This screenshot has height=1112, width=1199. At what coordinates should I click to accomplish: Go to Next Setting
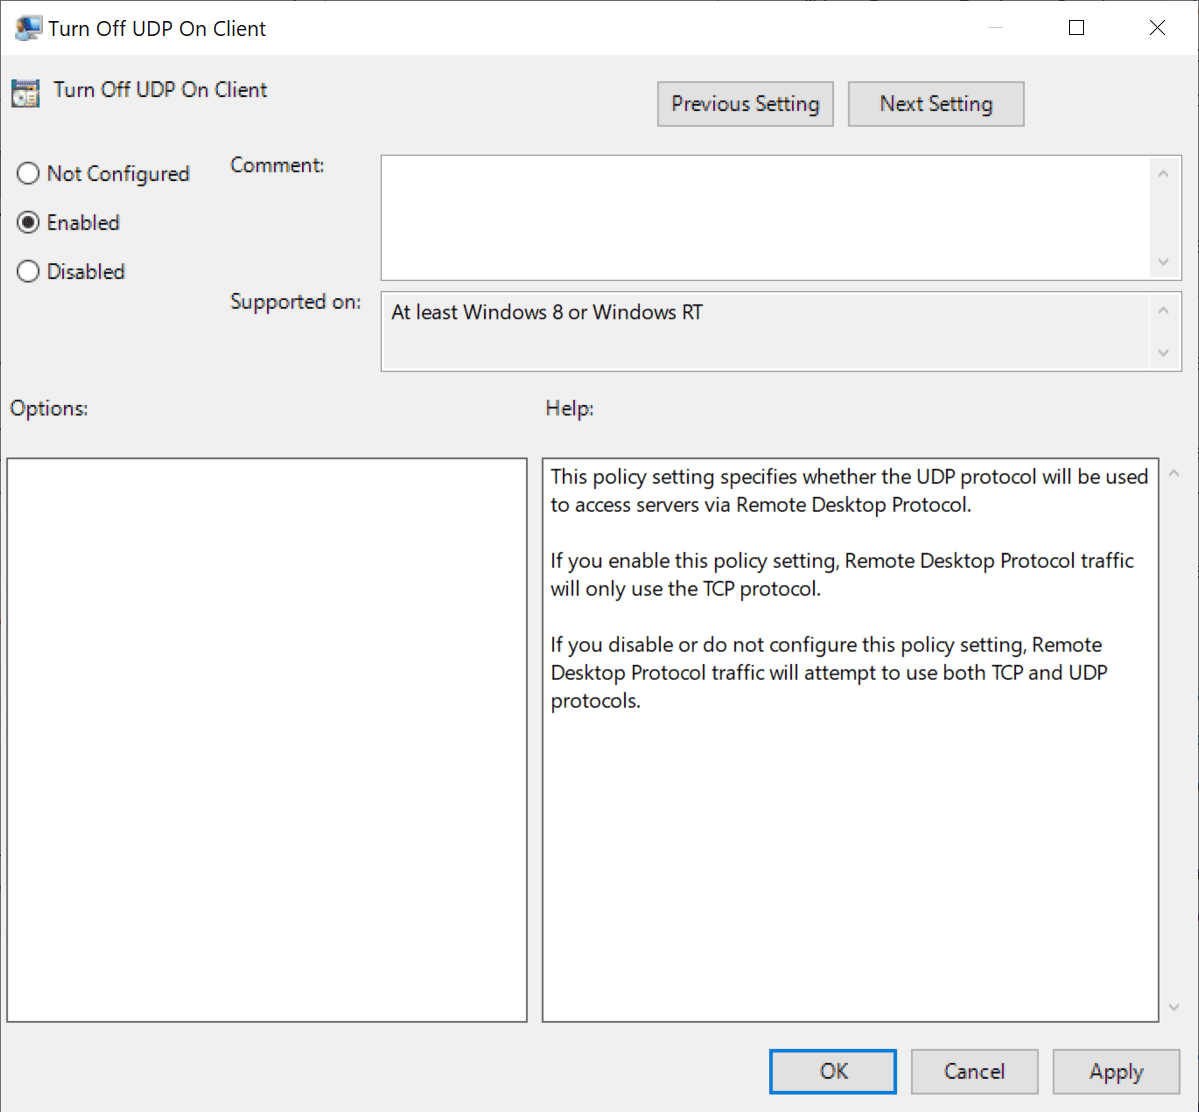936,104
